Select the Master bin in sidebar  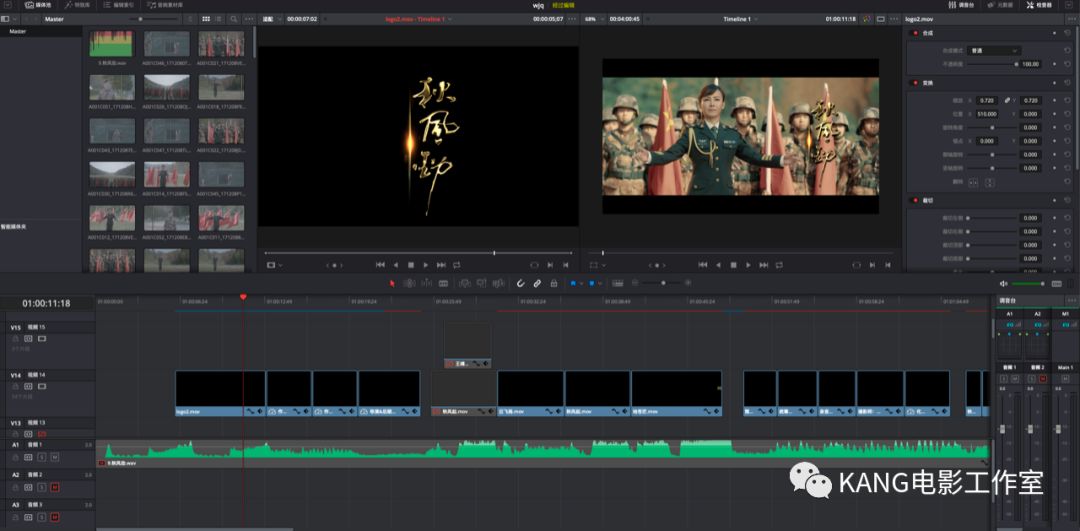tap(18, 32)
